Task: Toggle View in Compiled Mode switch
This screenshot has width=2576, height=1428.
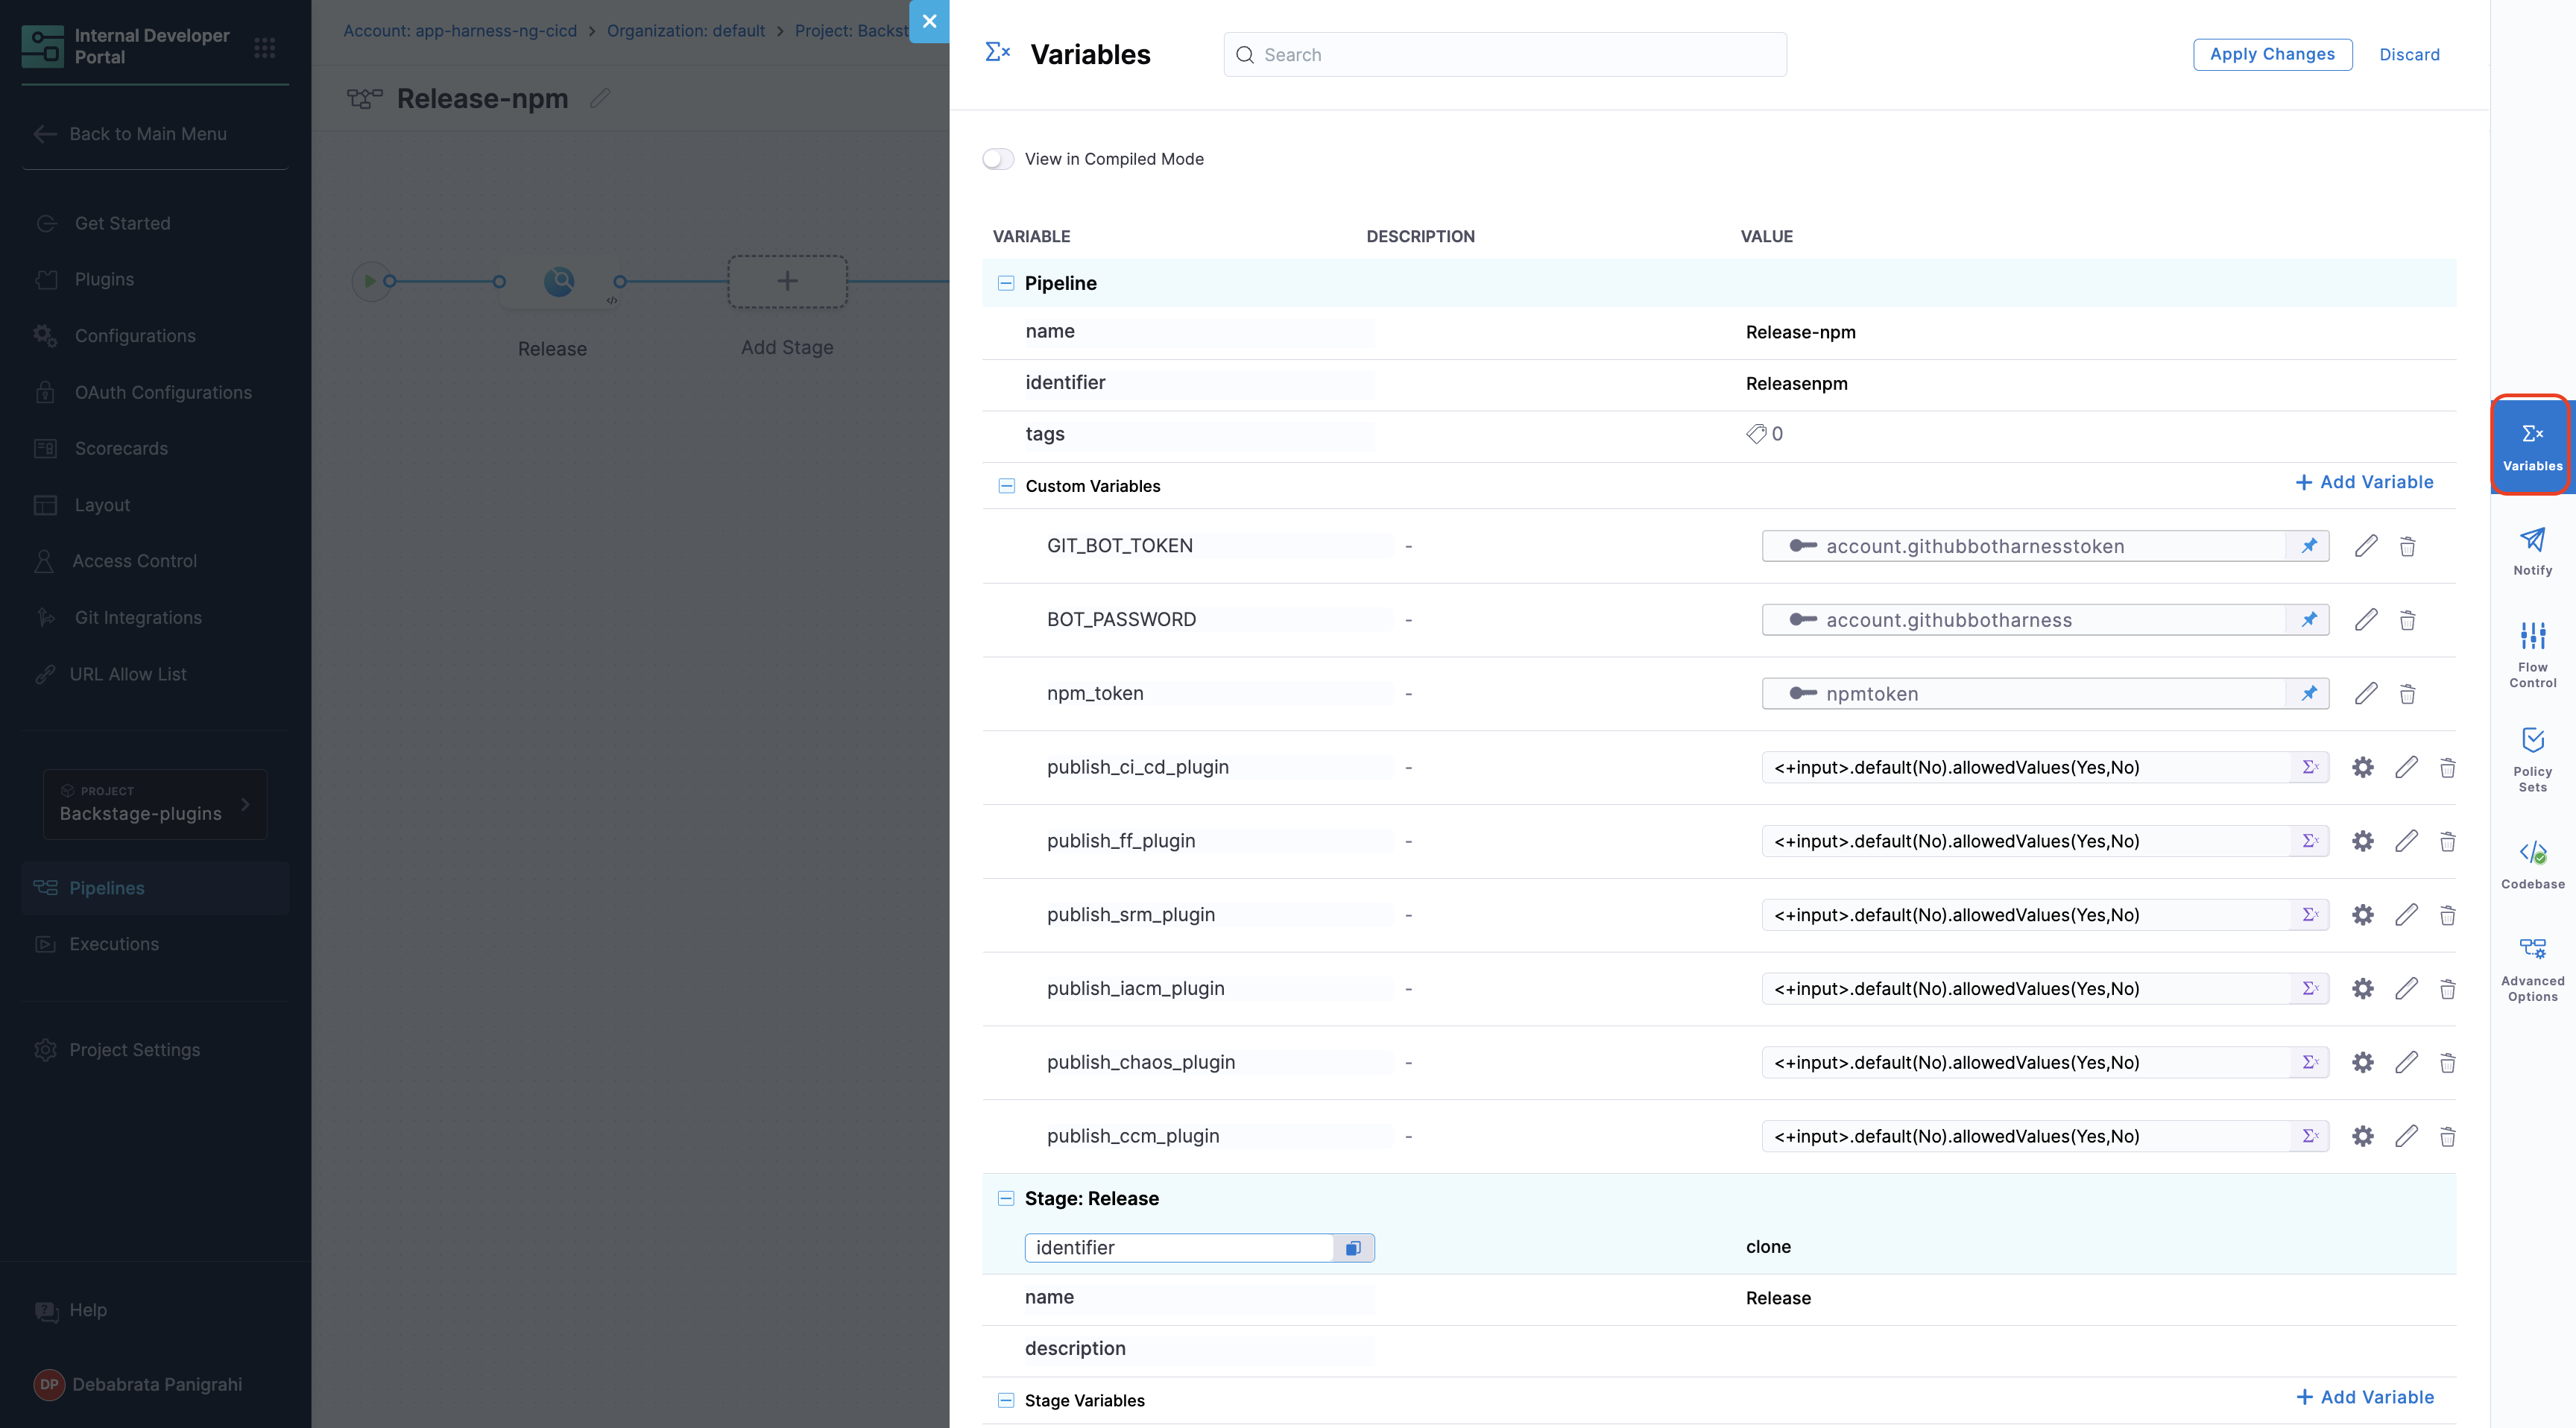Action: 998,159
